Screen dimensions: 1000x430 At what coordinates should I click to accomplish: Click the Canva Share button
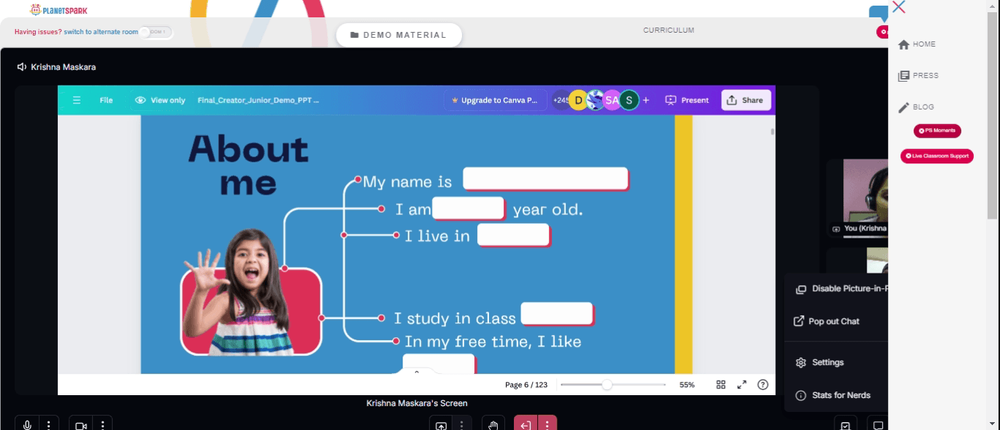(x=746, y=100)
